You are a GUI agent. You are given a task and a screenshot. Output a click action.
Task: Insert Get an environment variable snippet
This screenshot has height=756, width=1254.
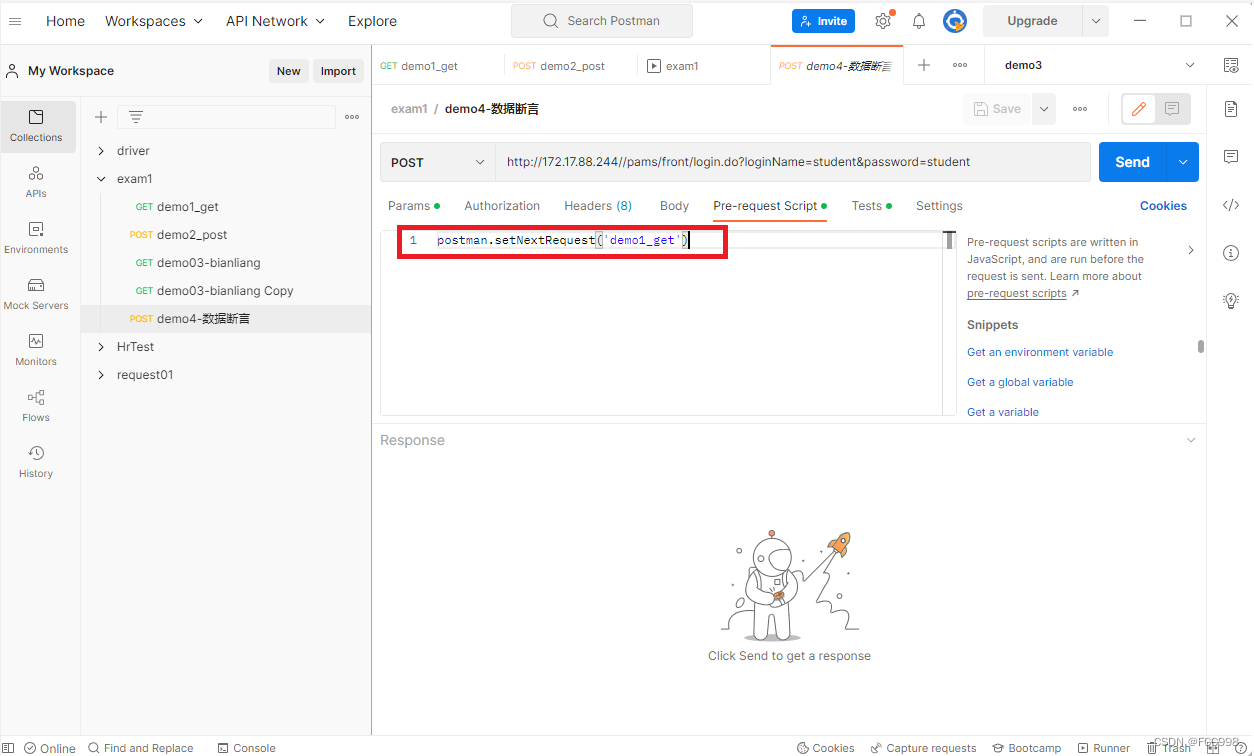point(1040,352)
